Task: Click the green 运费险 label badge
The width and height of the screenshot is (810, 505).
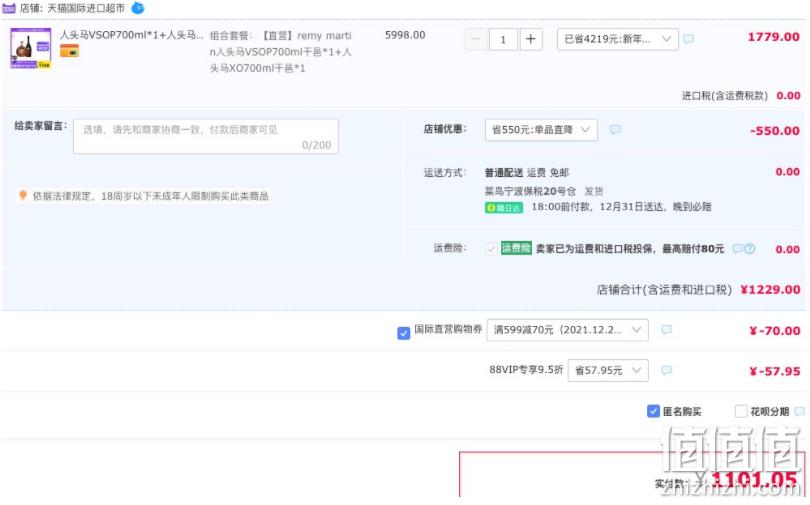Action: point(516,248)
